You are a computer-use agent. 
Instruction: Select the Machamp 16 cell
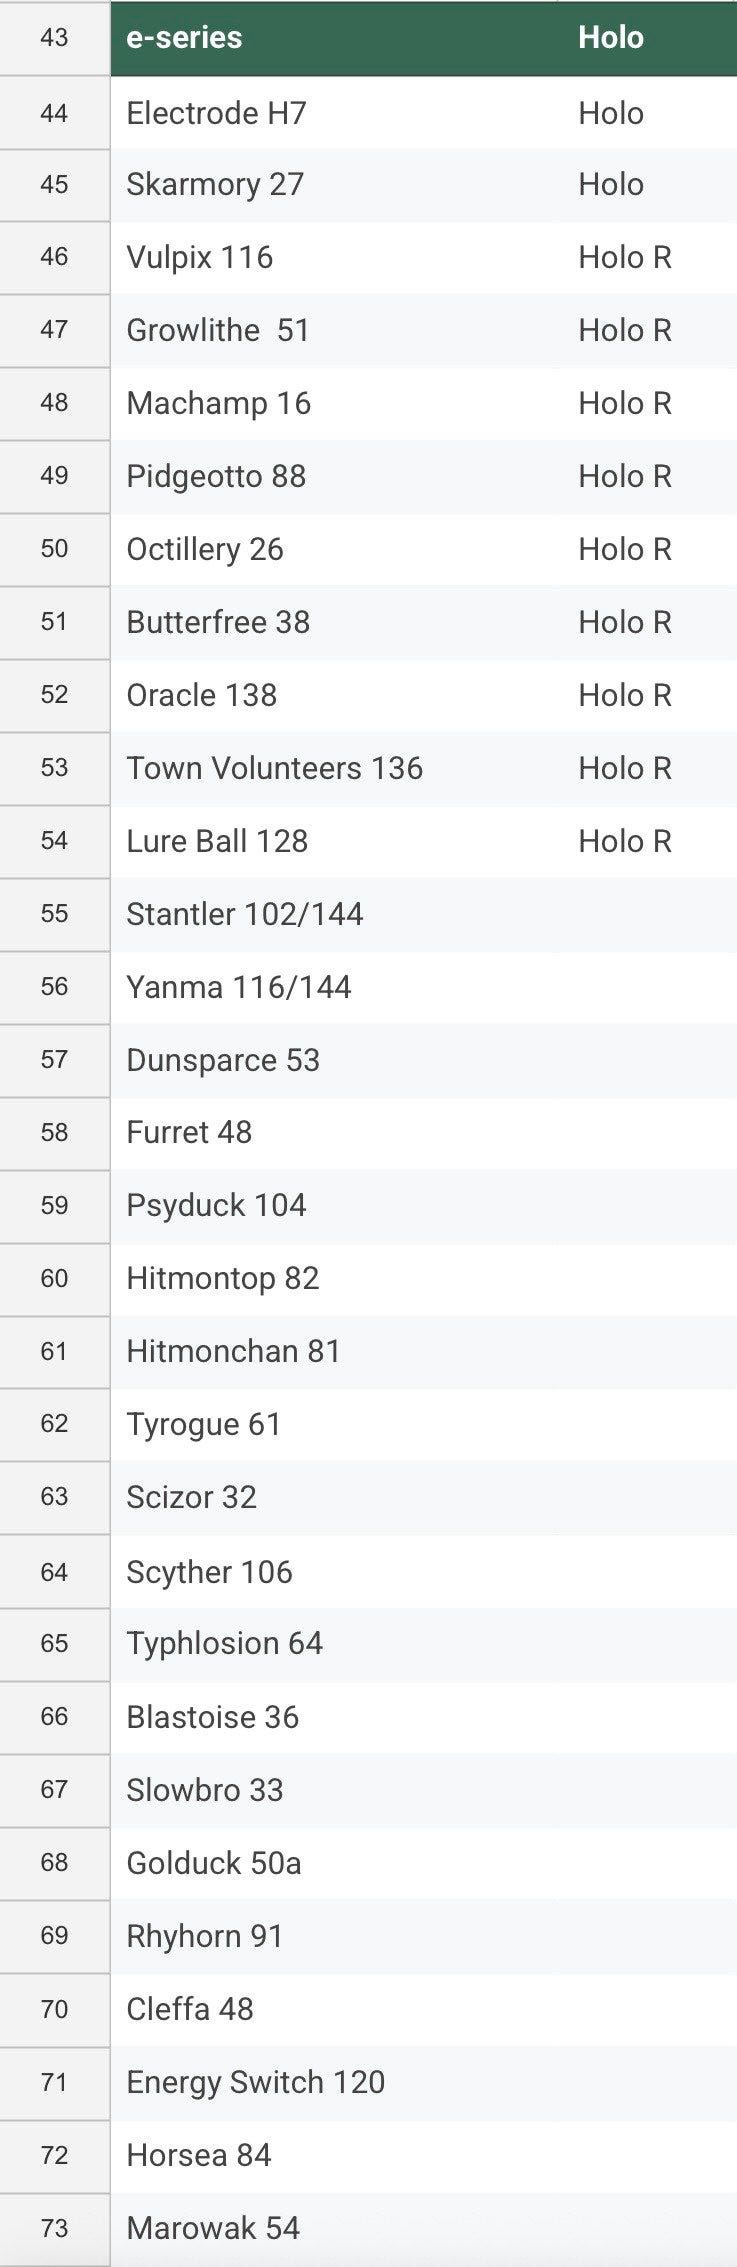(x=338, y=404)
